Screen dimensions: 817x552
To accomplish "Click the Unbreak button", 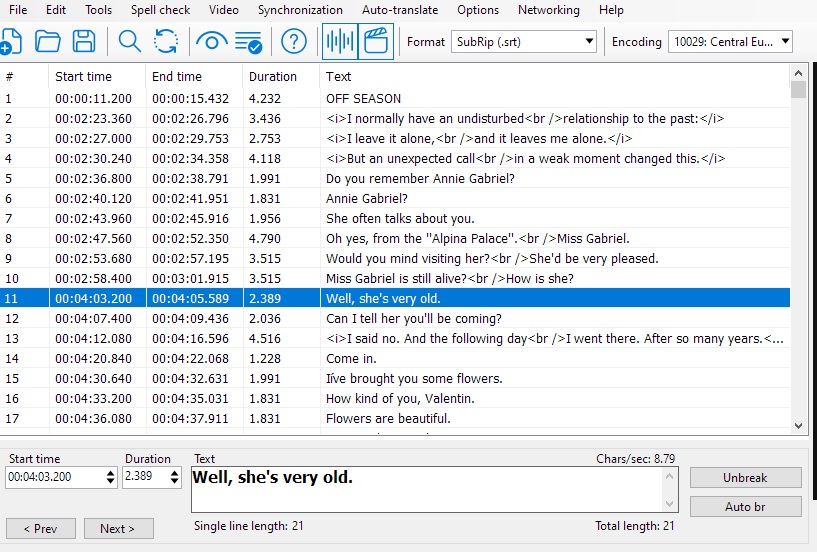I will [x=746, y=477].
